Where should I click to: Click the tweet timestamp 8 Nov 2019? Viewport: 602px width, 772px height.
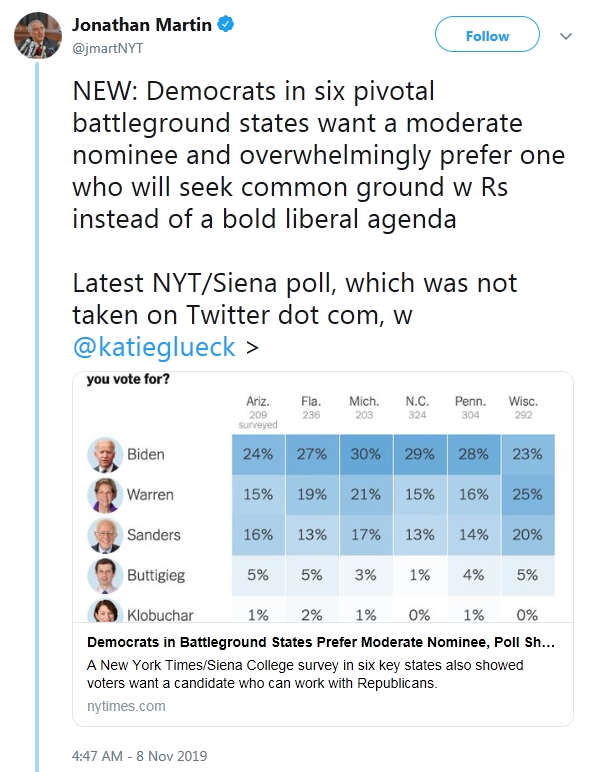click(x=139, y=756)
